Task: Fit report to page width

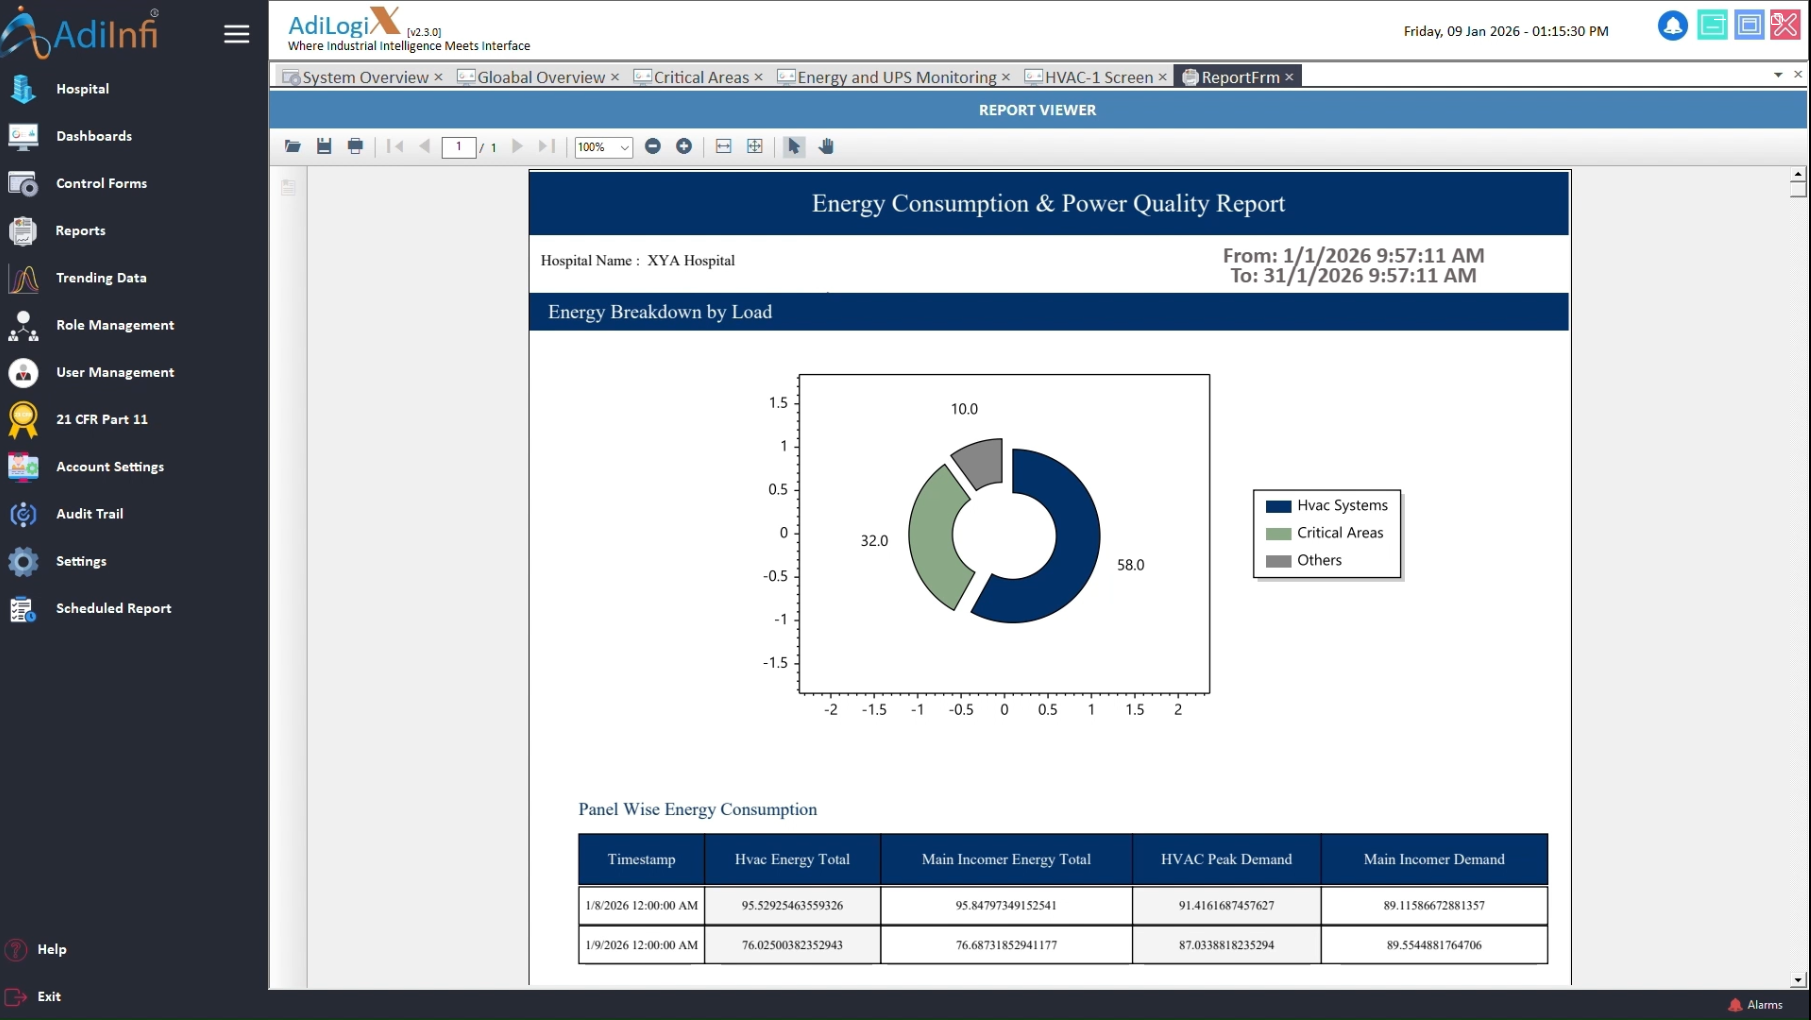Action: (x=723, y=146)
